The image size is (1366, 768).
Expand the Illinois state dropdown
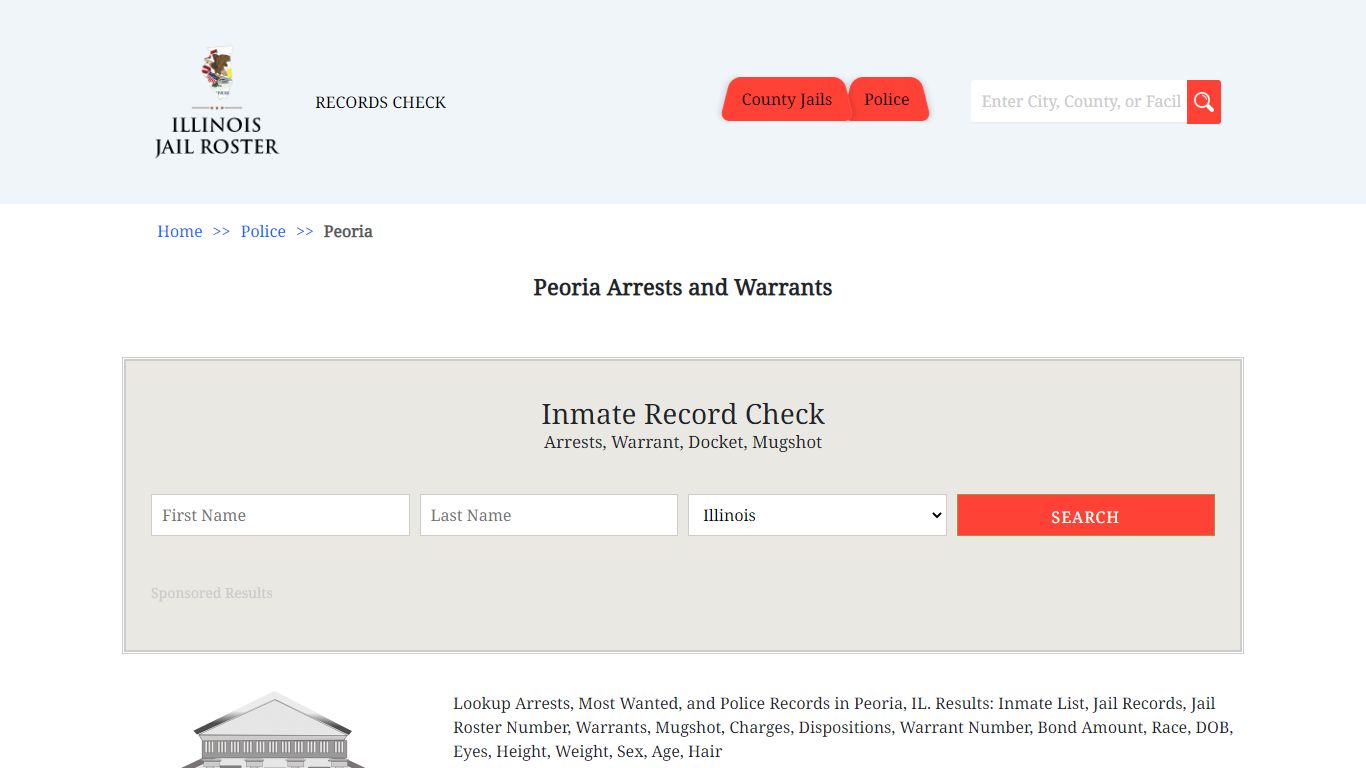[x=817, y=515]
